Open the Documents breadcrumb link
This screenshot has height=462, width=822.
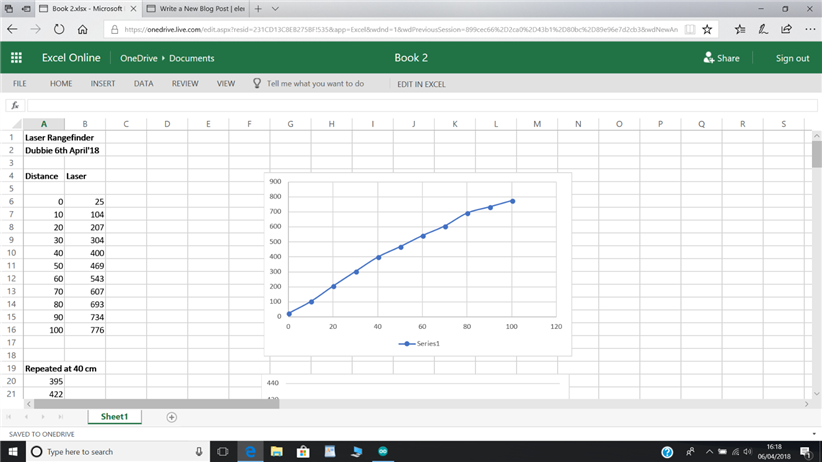pyautogui.click(x=191, y=58)
